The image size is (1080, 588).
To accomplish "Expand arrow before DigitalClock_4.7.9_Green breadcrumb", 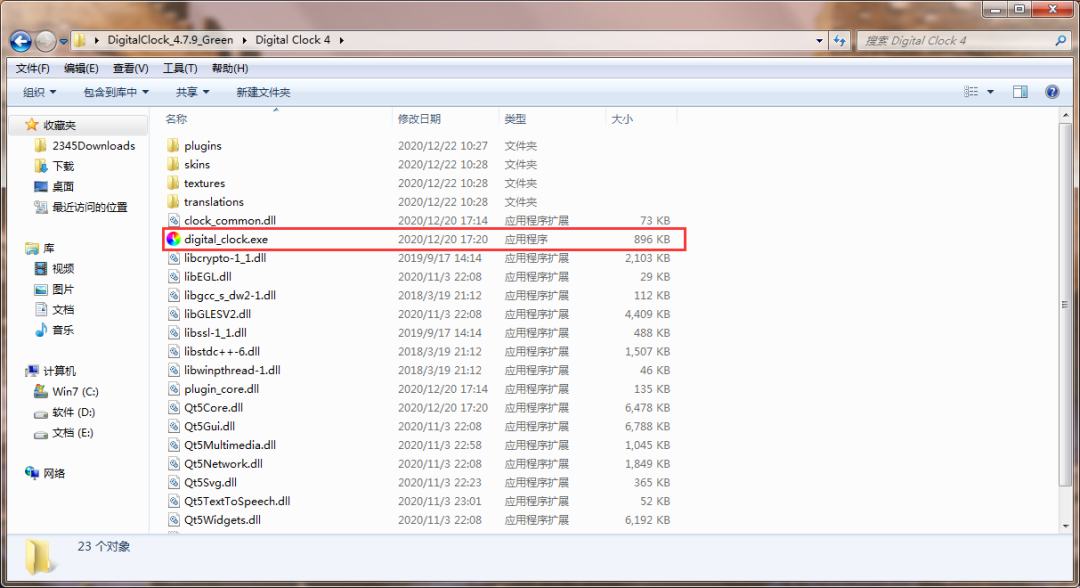I will click(96, 41).
